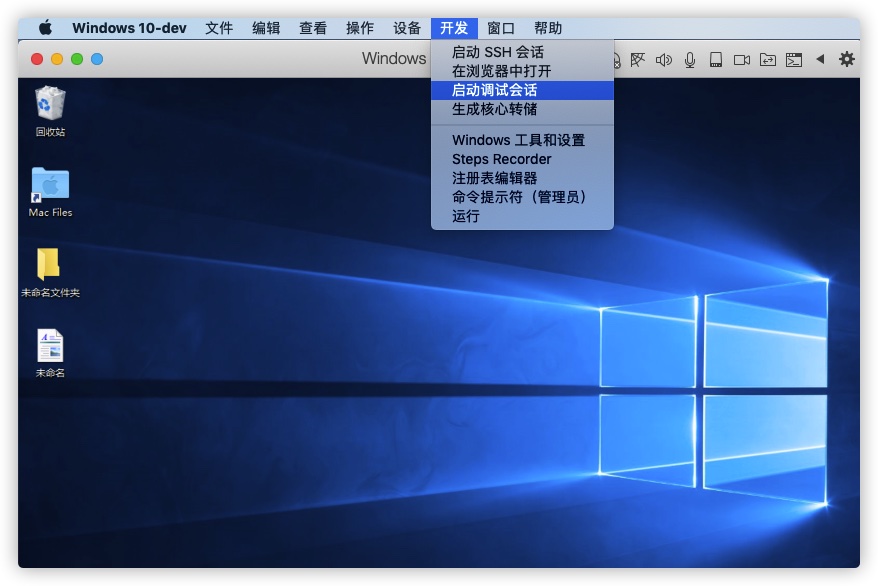Click the hard disk device icon
This screenshot has width=878, height=586.
[716, 59]
